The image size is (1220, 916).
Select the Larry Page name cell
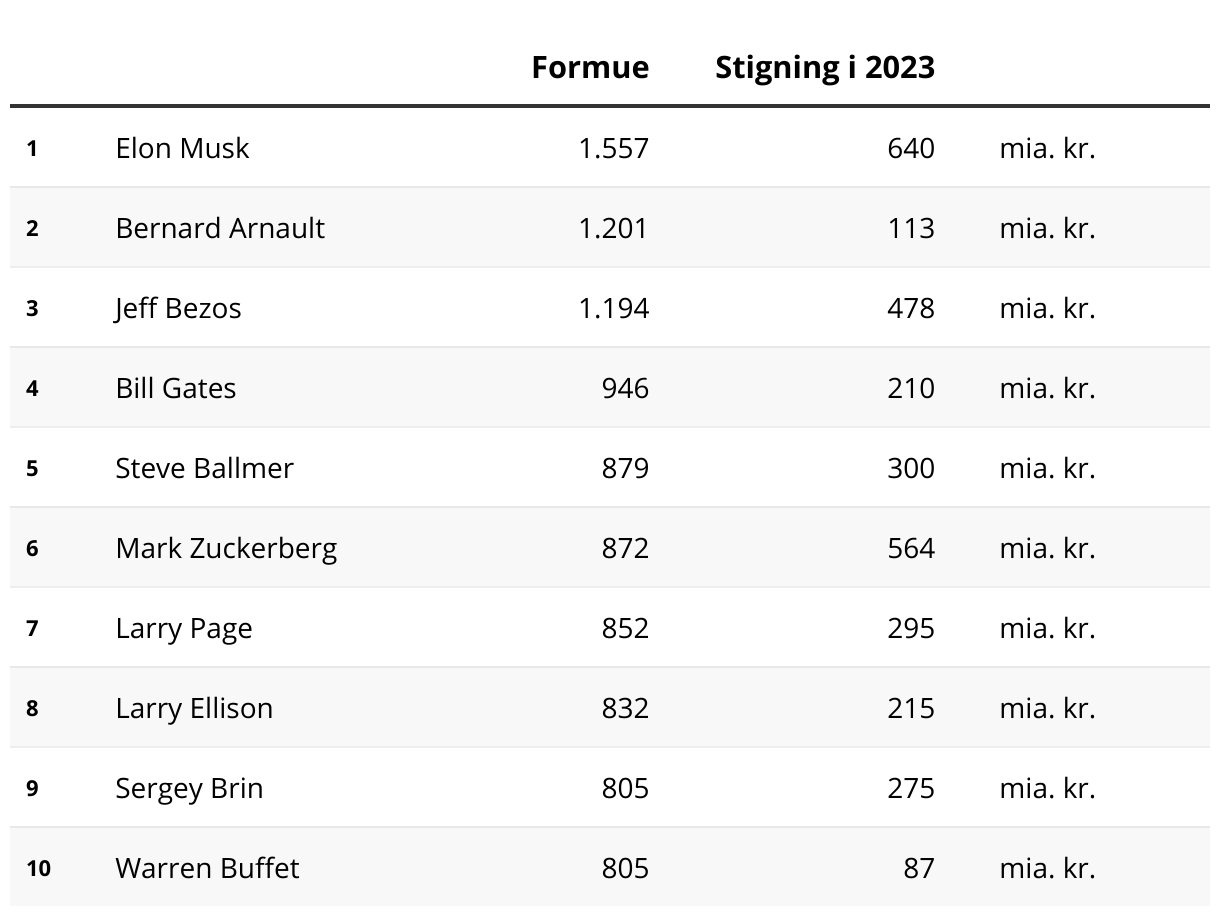(x=184, y=628)
